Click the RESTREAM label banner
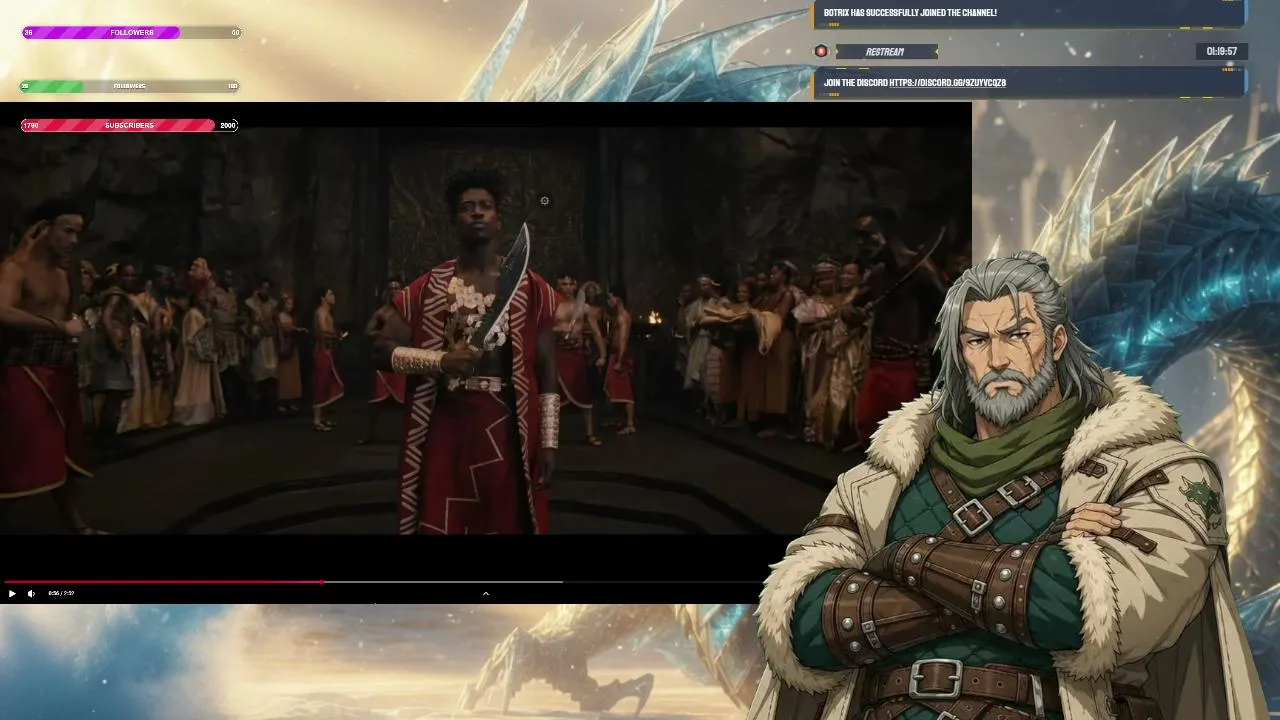 pos(885,52)
